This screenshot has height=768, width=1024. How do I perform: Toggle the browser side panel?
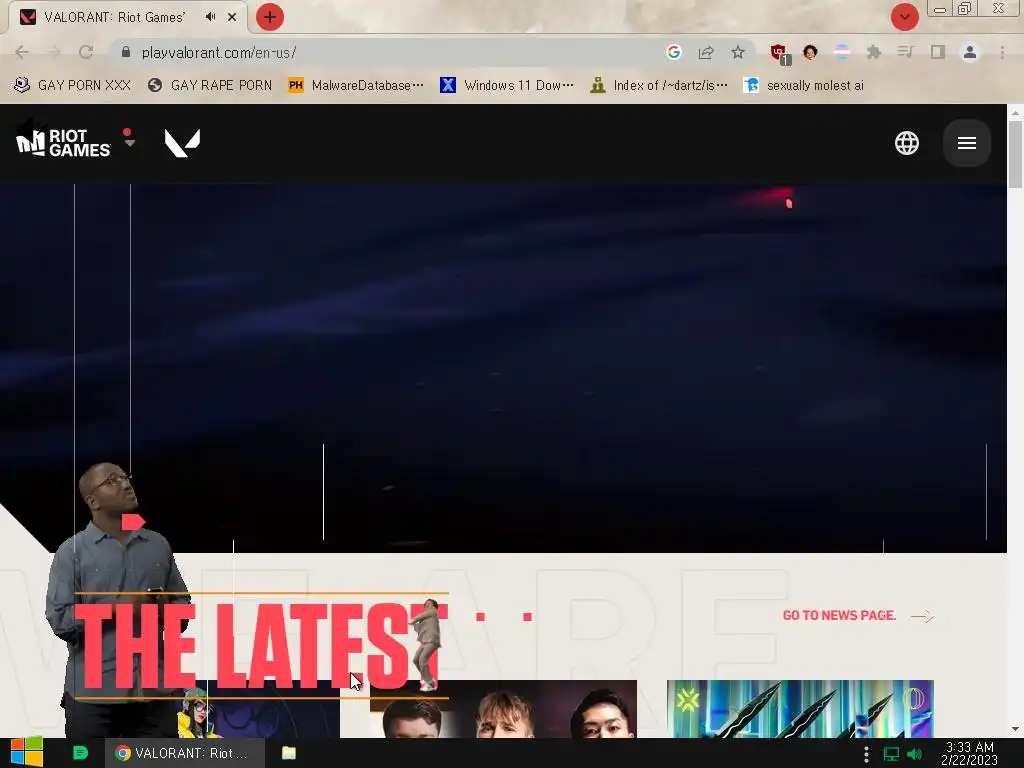click(x=938, y=52)
